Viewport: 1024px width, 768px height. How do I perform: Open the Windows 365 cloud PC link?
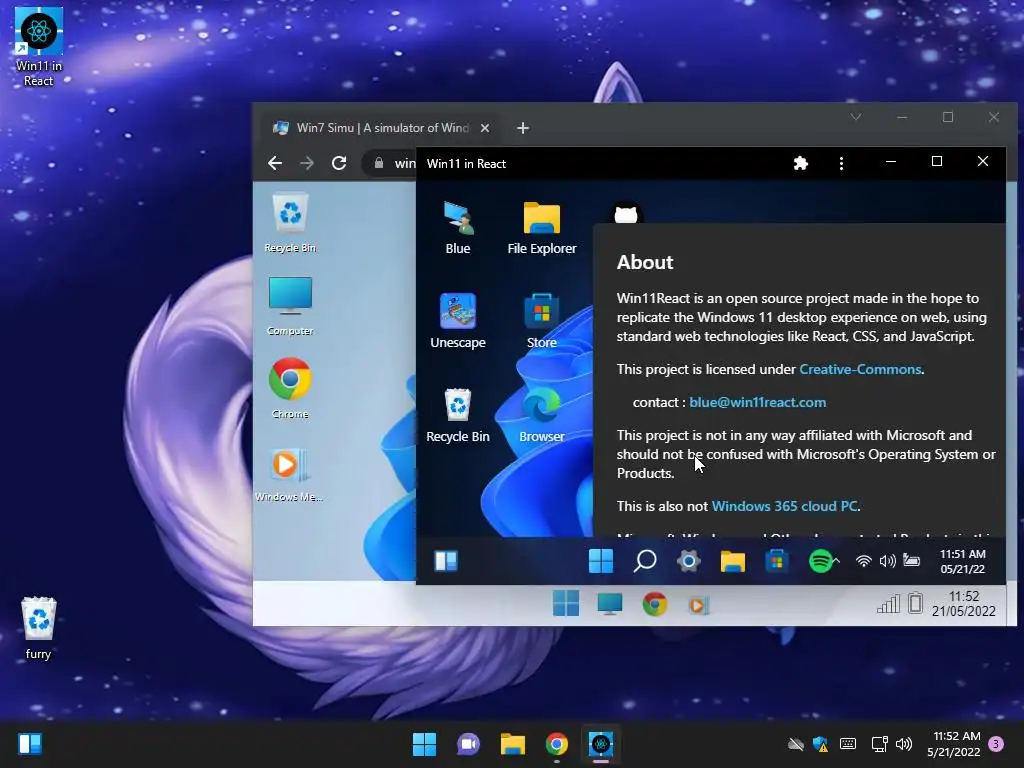(x=784, y=506)
